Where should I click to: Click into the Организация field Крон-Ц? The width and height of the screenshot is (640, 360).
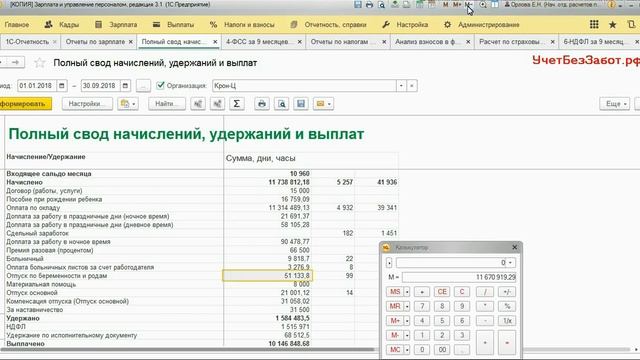click(x=304, y=86)
